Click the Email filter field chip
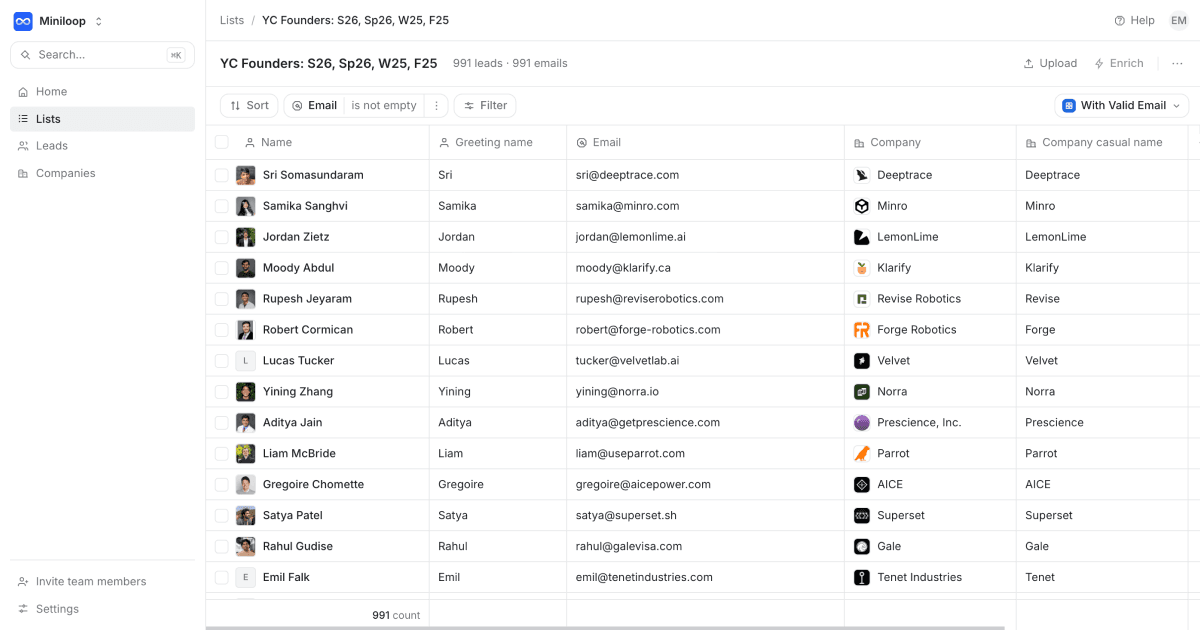Screen dimensions: 1200x630 pos(314,105)
